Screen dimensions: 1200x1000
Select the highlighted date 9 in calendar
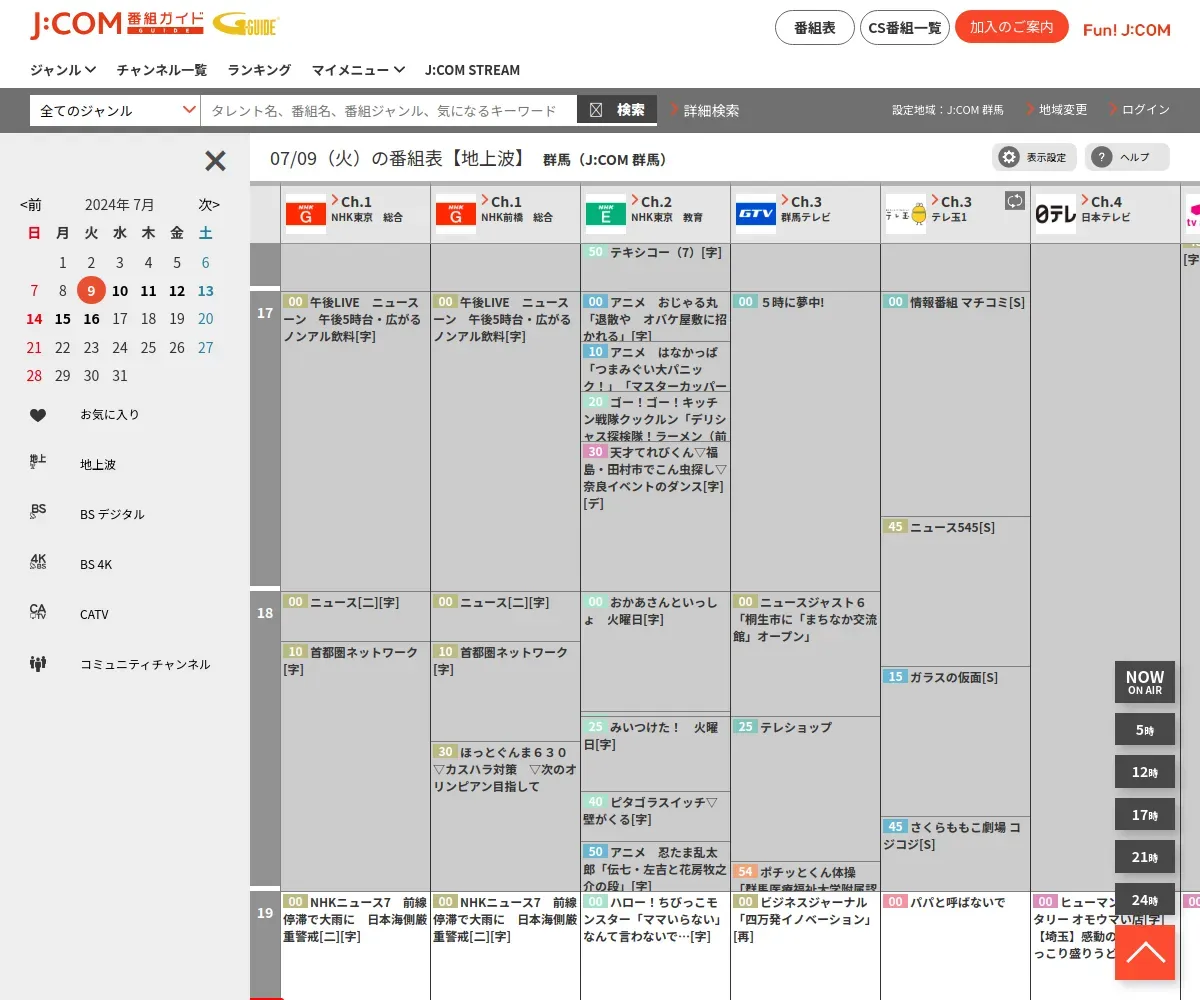pyautogui.click(x=91, y=291)
